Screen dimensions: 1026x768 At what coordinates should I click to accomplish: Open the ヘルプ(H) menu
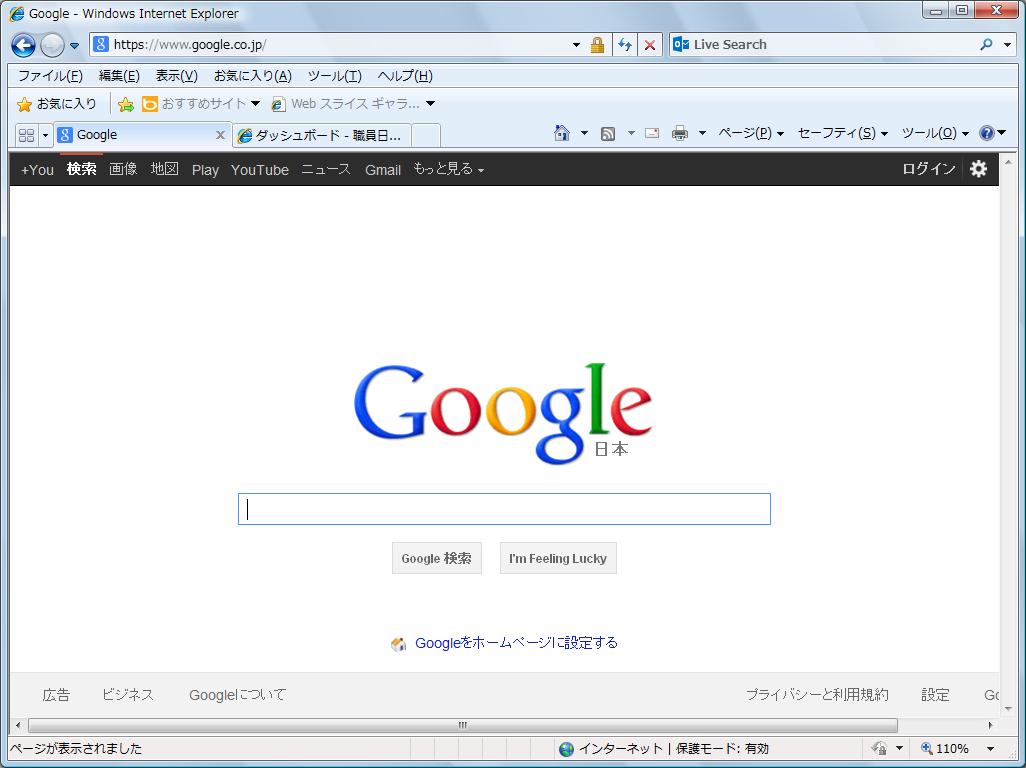click(405, 76)
